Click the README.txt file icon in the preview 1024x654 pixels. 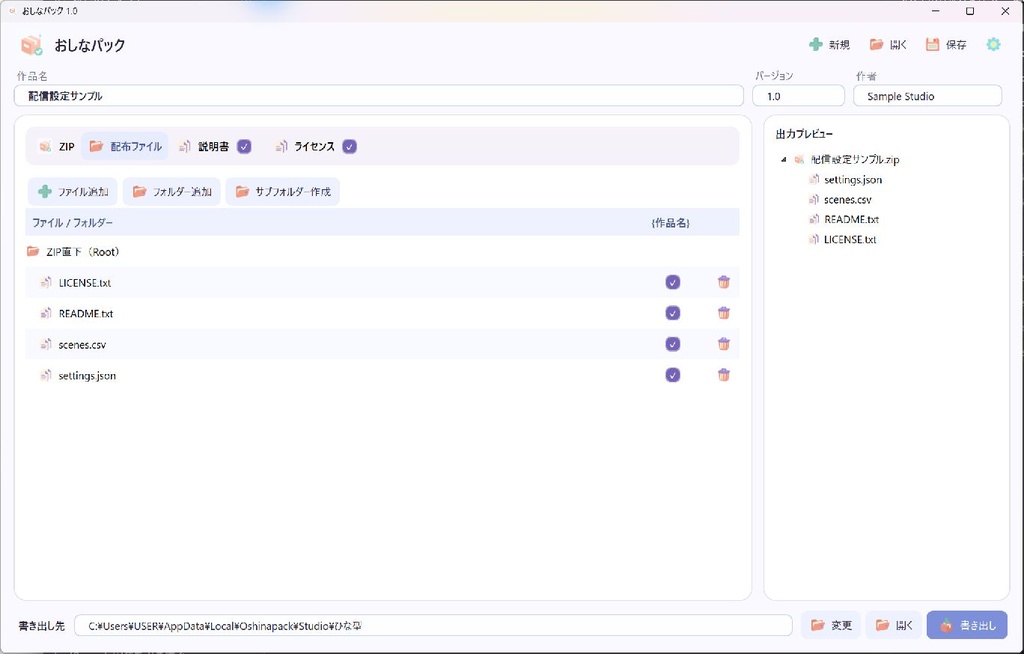(814, 220)
